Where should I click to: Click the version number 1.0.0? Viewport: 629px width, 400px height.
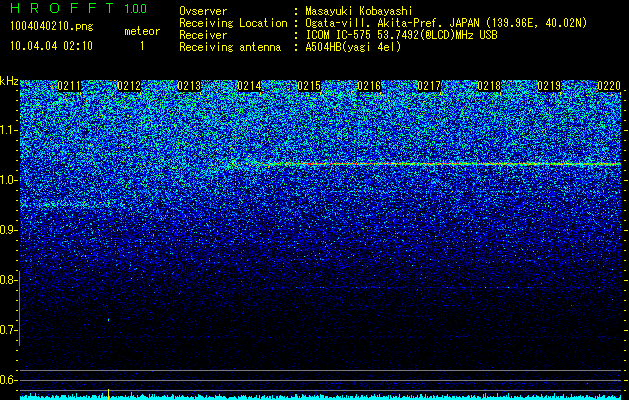(136, 9)
